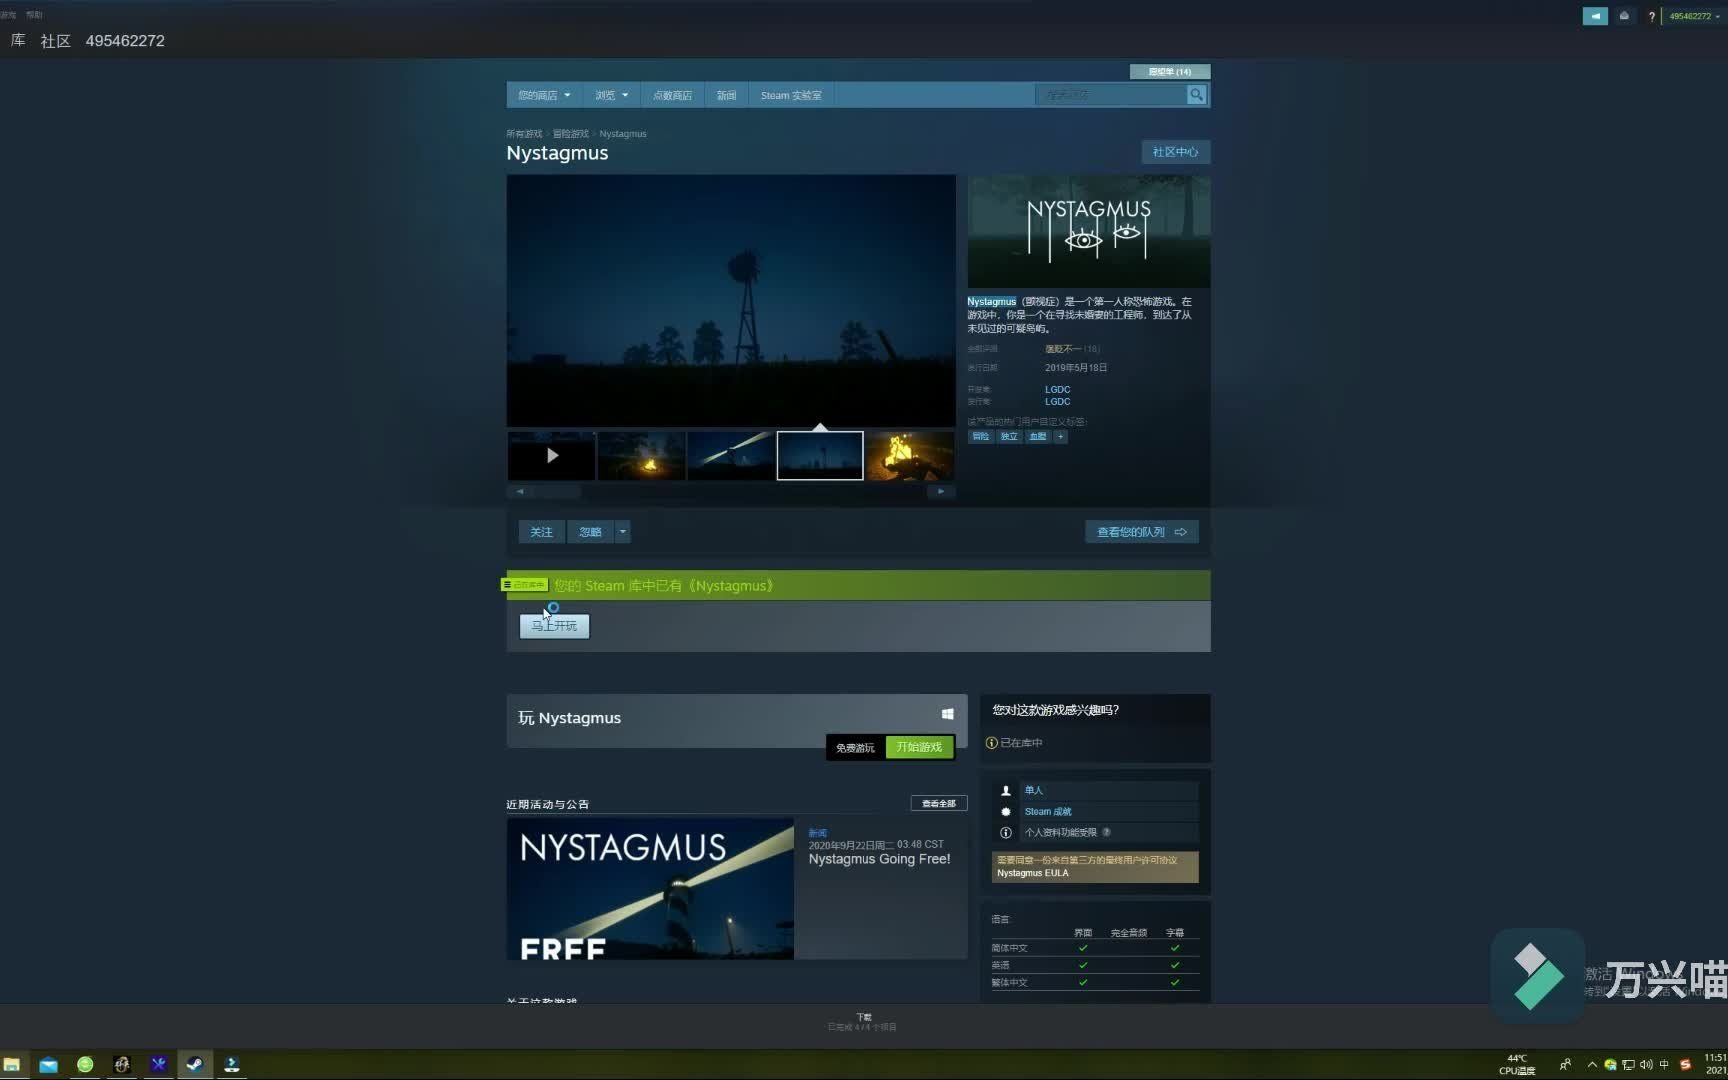Open the 愿望单 (14) wishlist button

tap(1170, 72)
